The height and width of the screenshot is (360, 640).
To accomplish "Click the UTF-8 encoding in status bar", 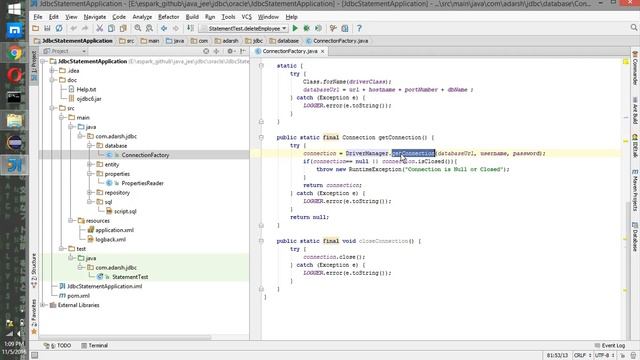I will point(604,355).
